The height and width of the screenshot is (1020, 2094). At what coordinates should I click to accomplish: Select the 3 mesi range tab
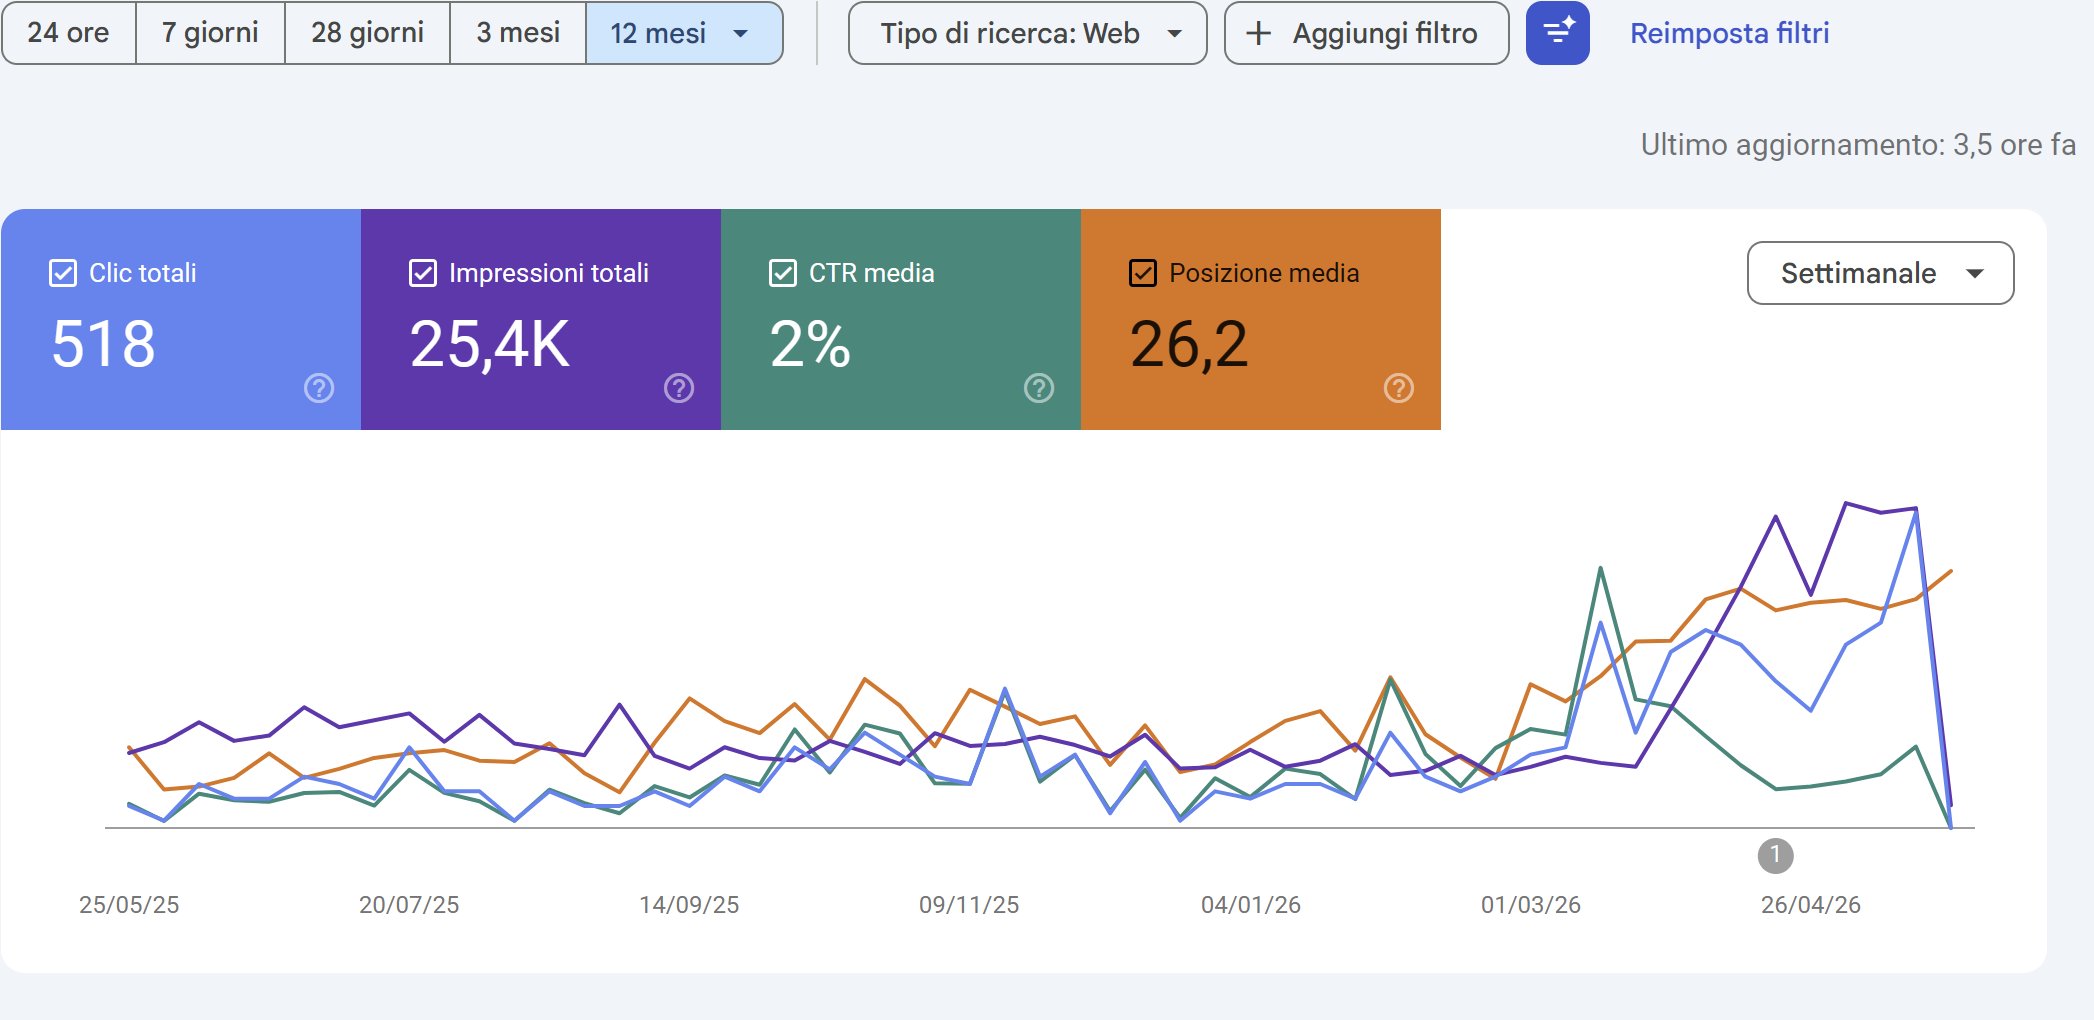coord(518,33)
